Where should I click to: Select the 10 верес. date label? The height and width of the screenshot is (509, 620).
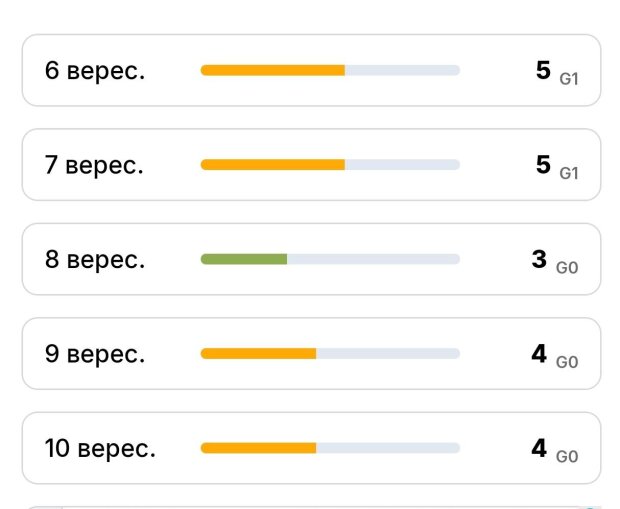(100, 449)
